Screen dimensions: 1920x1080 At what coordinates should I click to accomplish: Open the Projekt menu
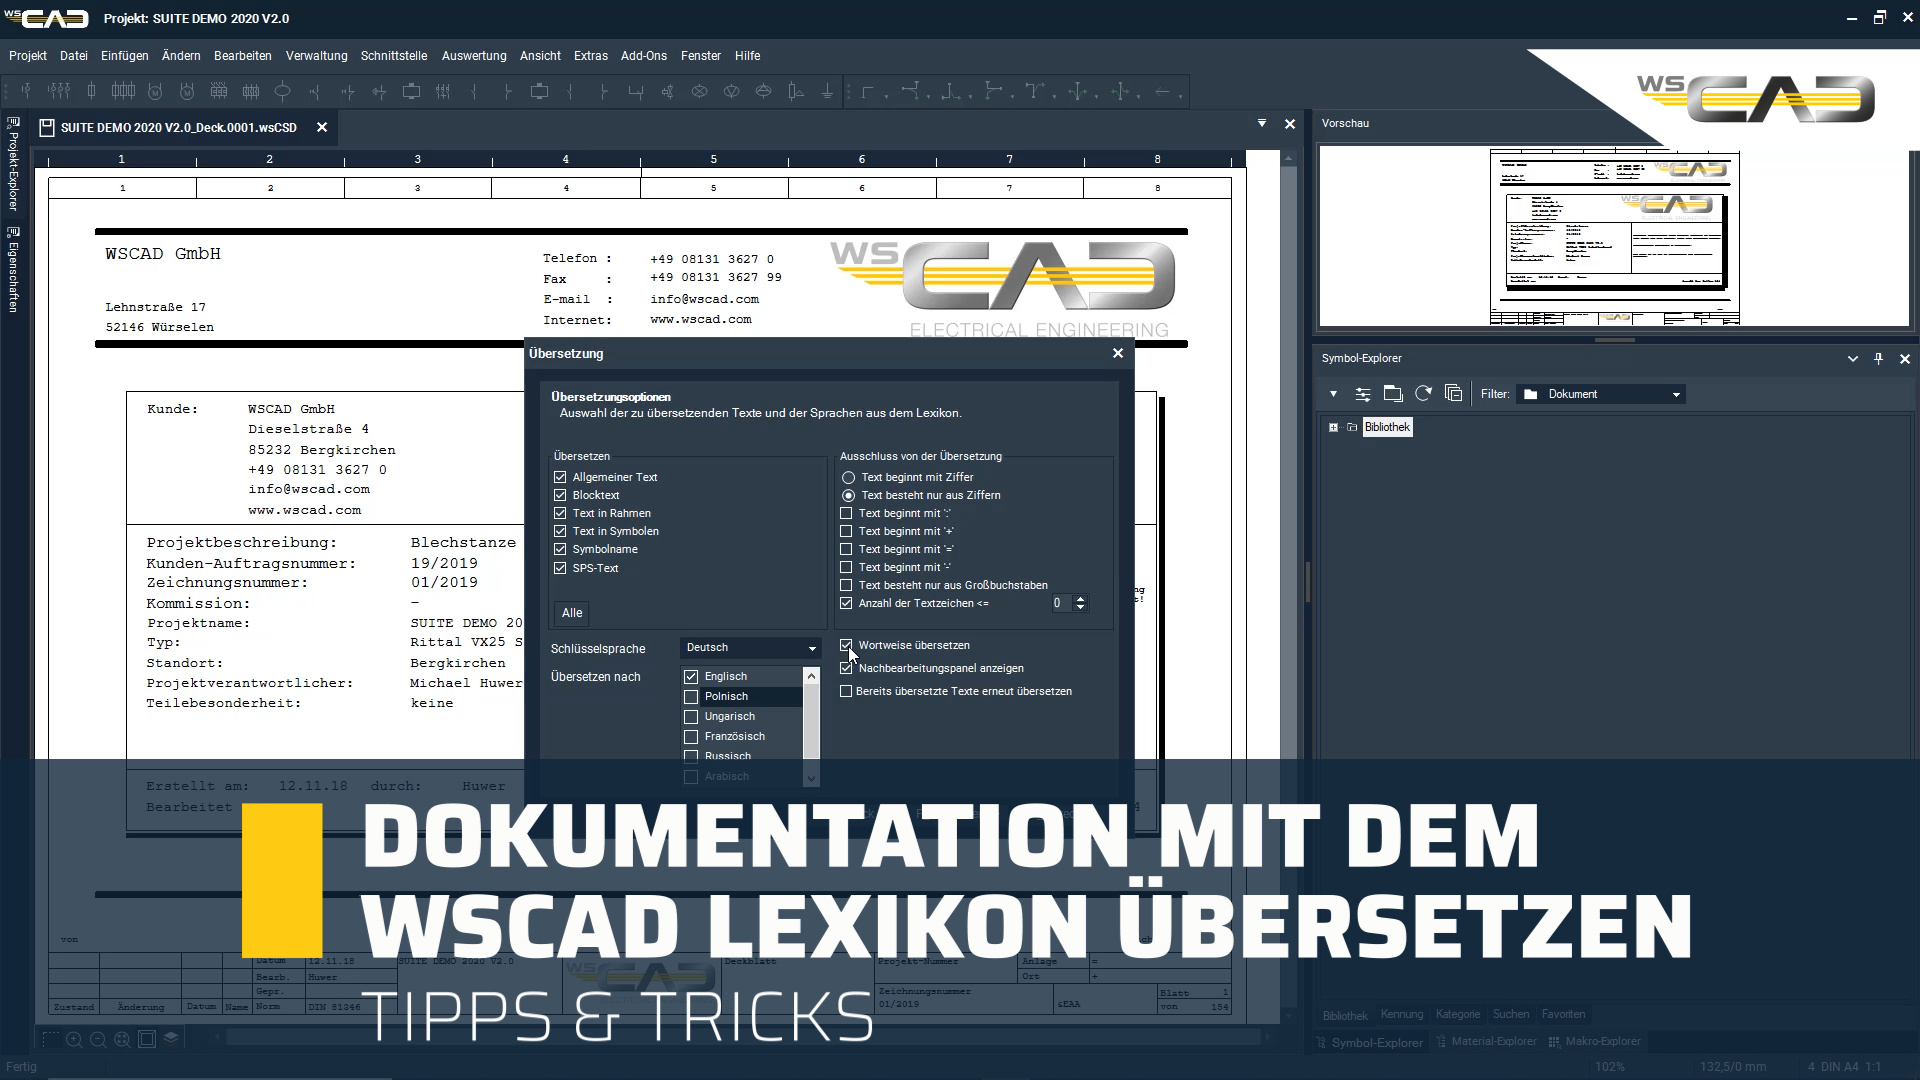(x=28, y=56)
